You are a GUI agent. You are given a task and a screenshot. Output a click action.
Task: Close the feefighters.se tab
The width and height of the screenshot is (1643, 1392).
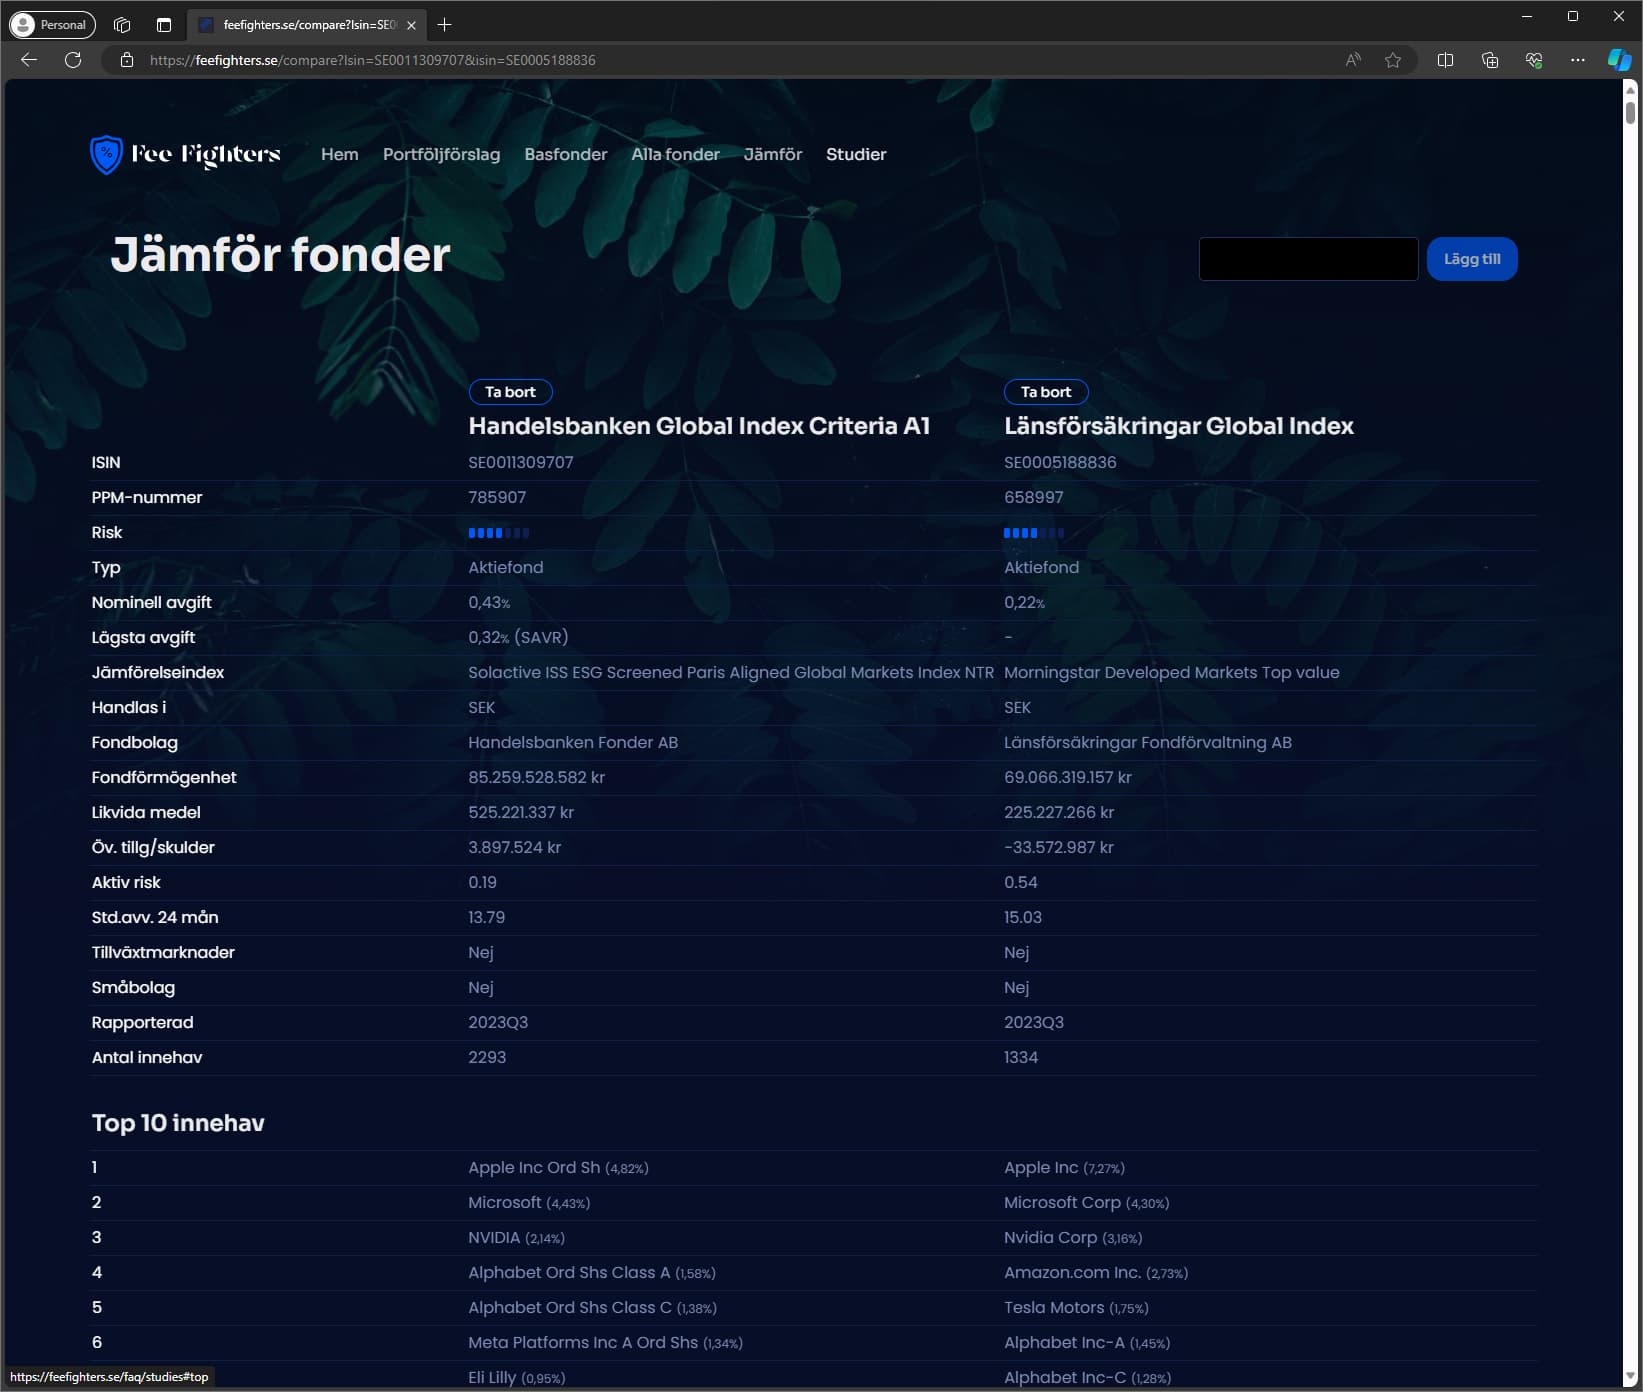[x=411, y=25]
